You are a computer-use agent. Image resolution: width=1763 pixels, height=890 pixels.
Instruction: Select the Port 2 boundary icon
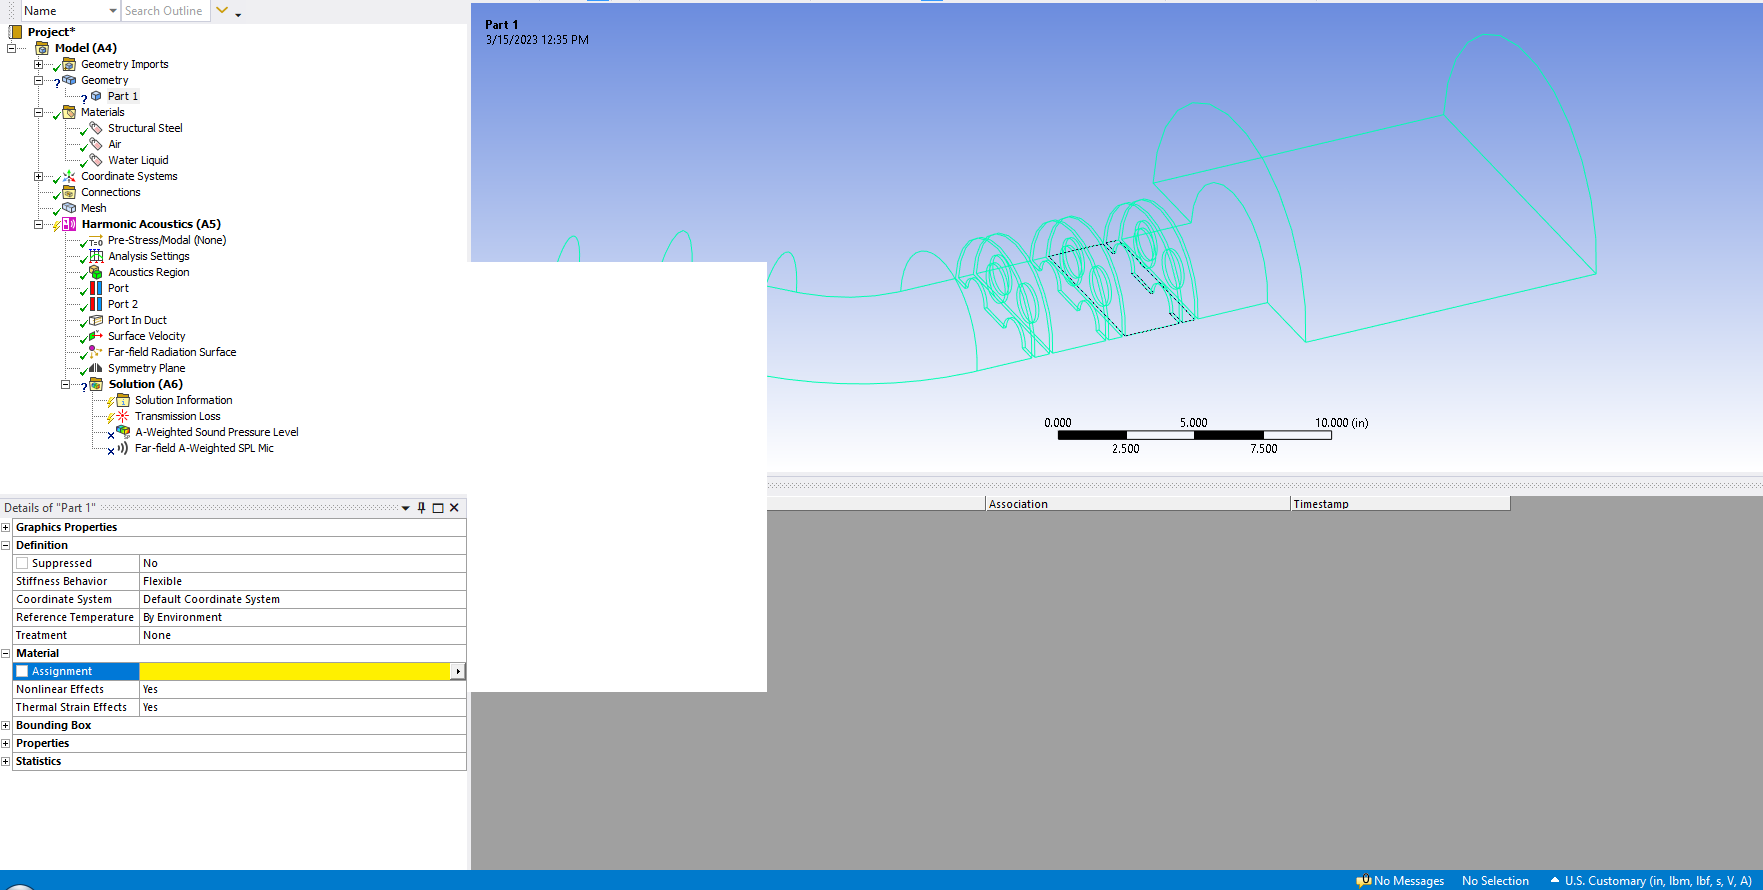tap(96, 304)
